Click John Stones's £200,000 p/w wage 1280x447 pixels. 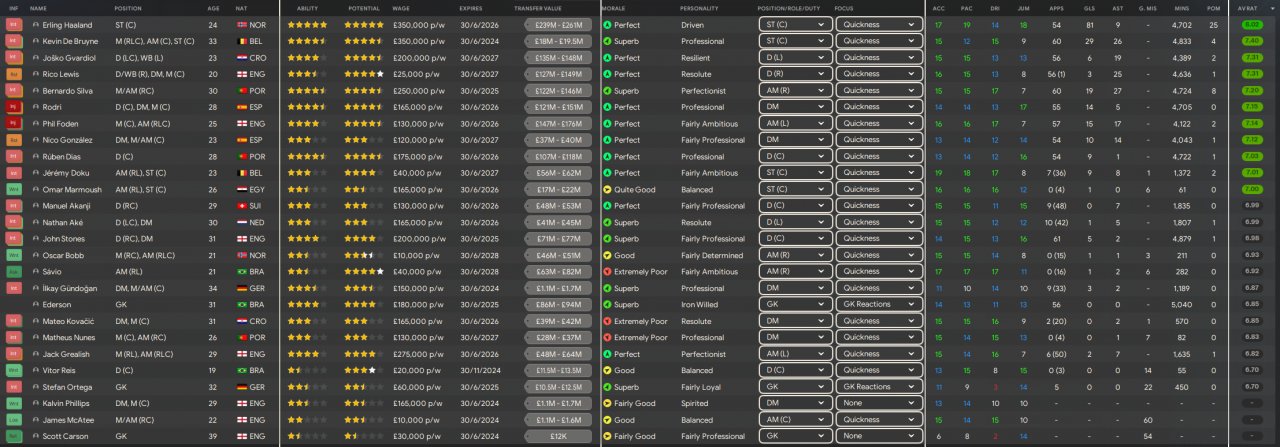pos(418,239)
